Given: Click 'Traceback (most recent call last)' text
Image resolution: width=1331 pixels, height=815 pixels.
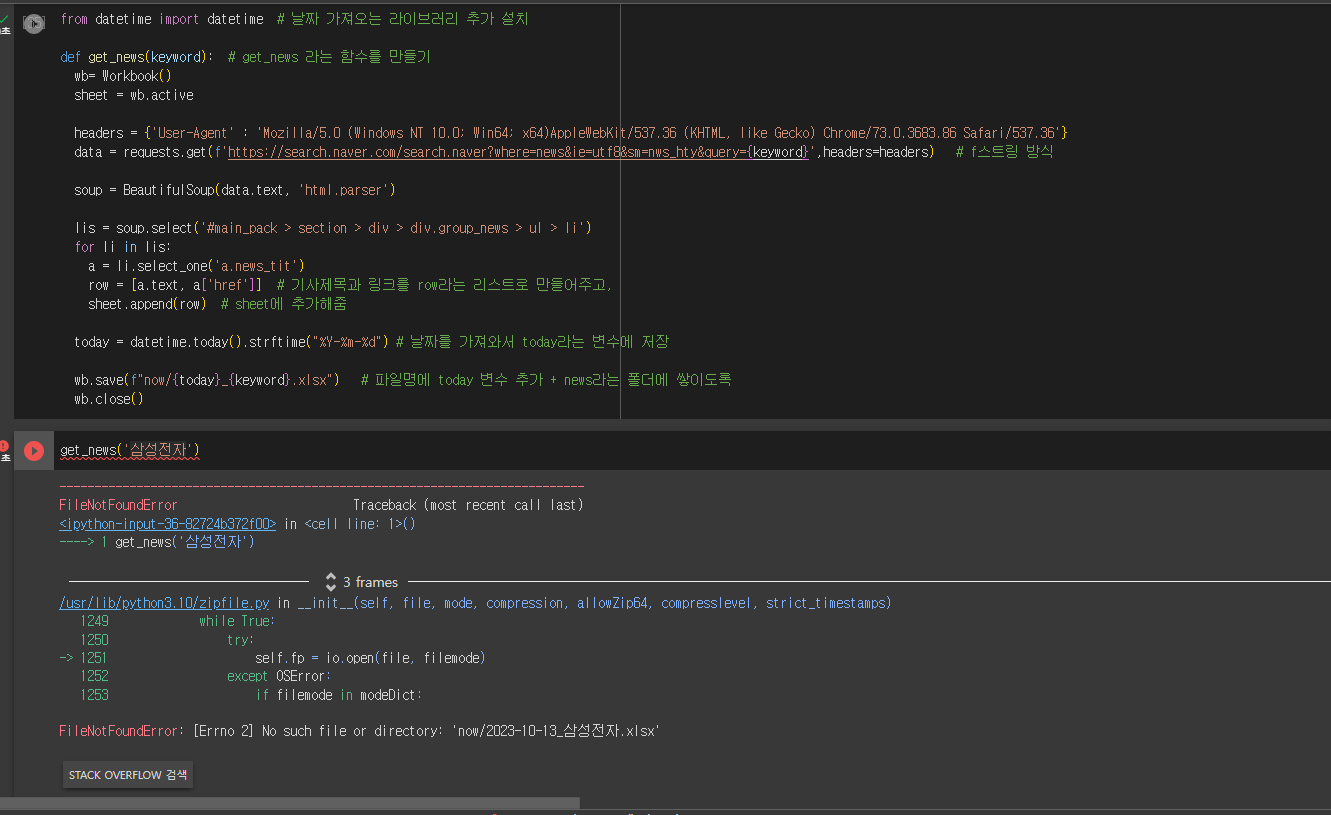Looking at the screenshot, I should [x=468, y=505].
